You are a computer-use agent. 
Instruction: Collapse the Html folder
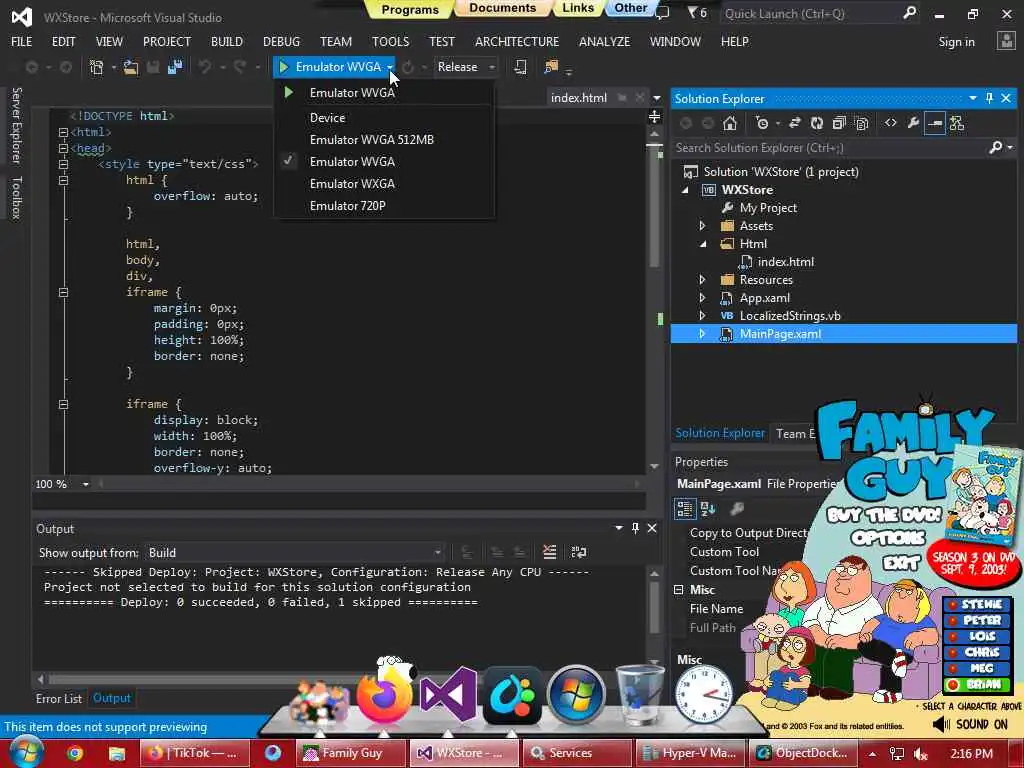coord(703,244)
